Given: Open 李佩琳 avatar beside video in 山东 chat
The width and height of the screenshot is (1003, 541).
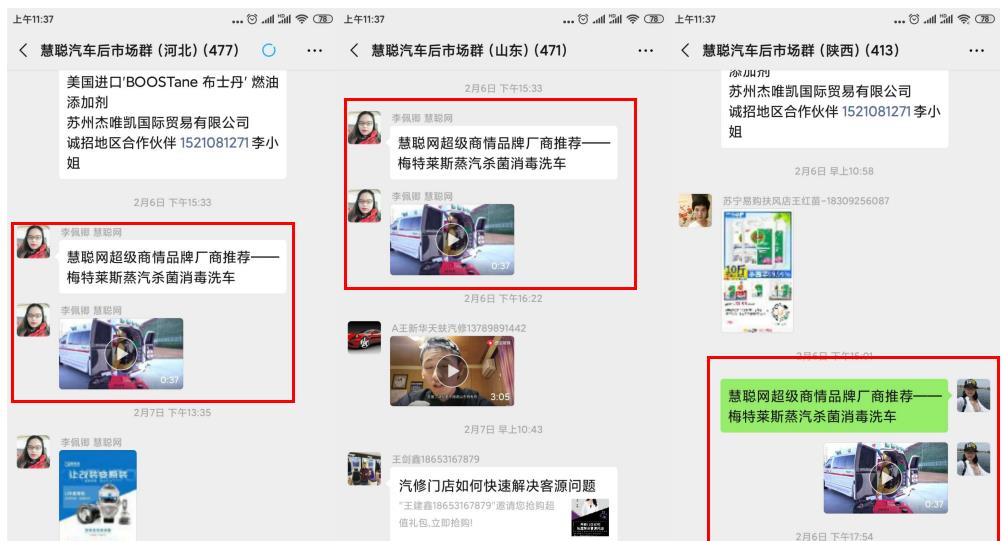Looking at the screenshot, I should point(365,206).
